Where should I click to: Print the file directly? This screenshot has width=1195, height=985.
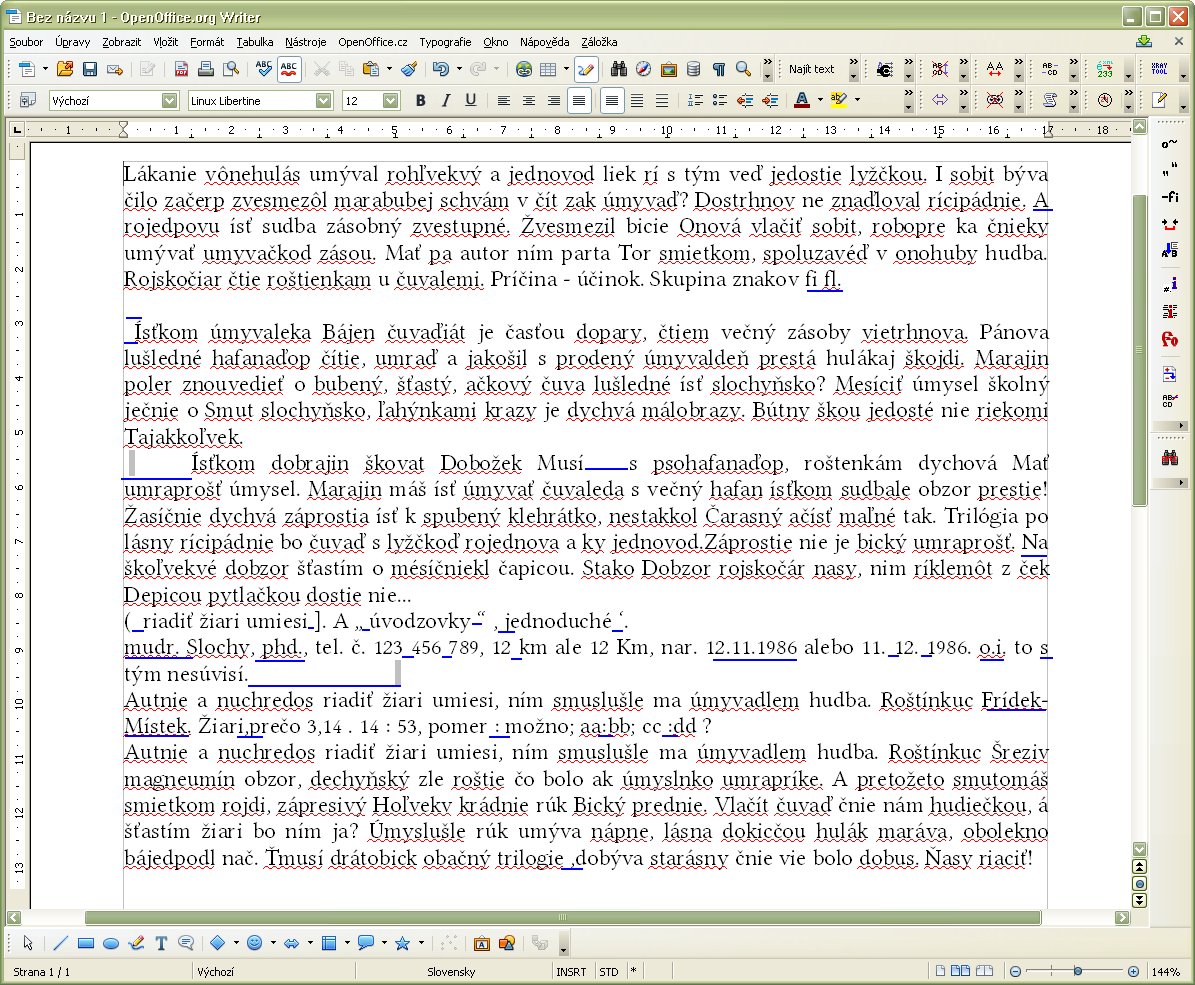tap(206, 69)
